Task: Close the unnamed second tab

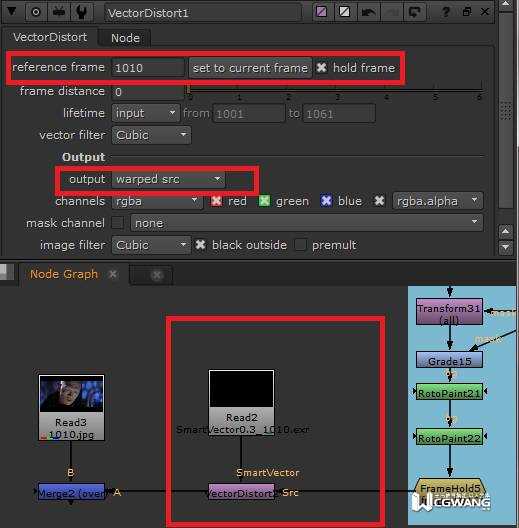Action: click(x=157, y=275)
